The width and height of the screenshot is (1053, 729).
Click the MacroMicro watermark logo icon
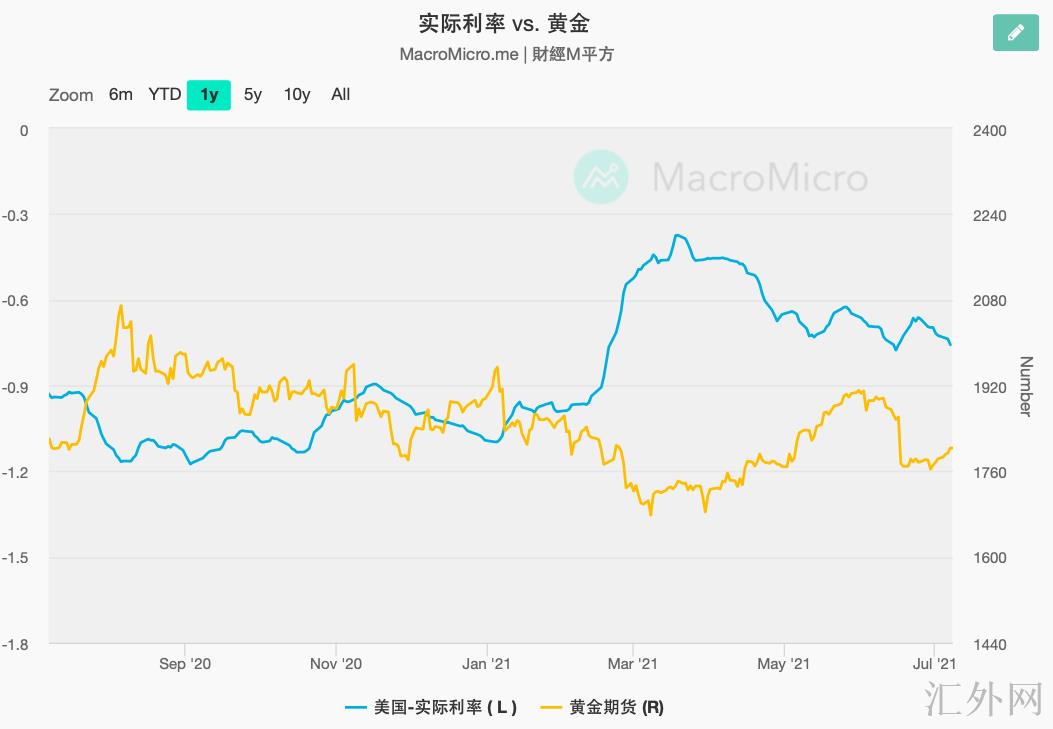point(601,177)
